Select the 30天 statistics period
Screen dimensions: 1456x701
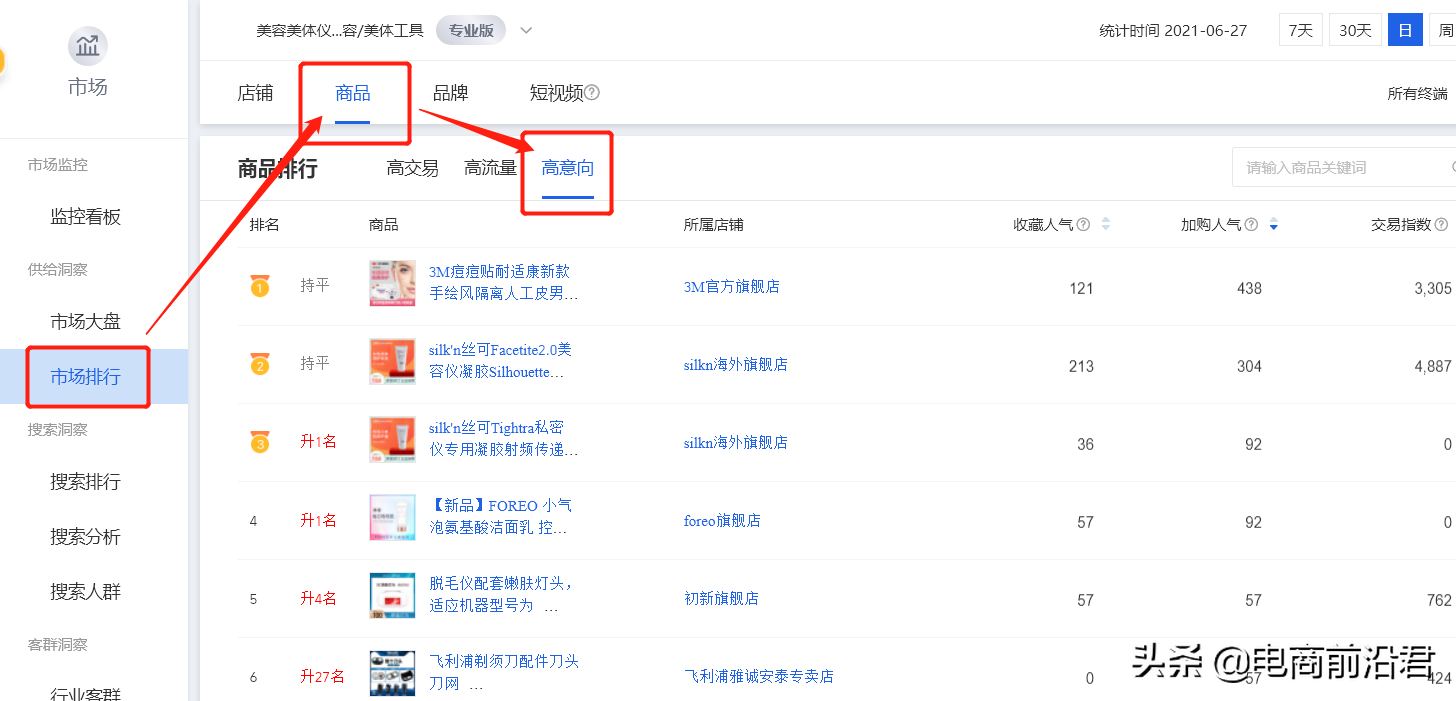click(1355, 29)
